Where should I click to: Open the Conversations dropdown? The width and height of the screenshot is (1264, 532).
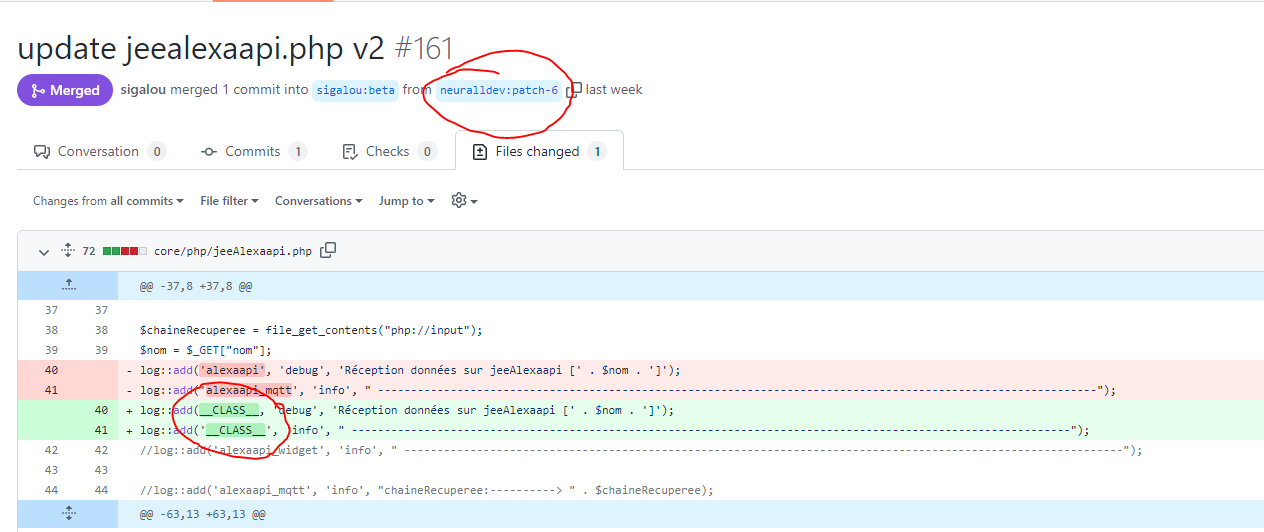coord(319,201)
